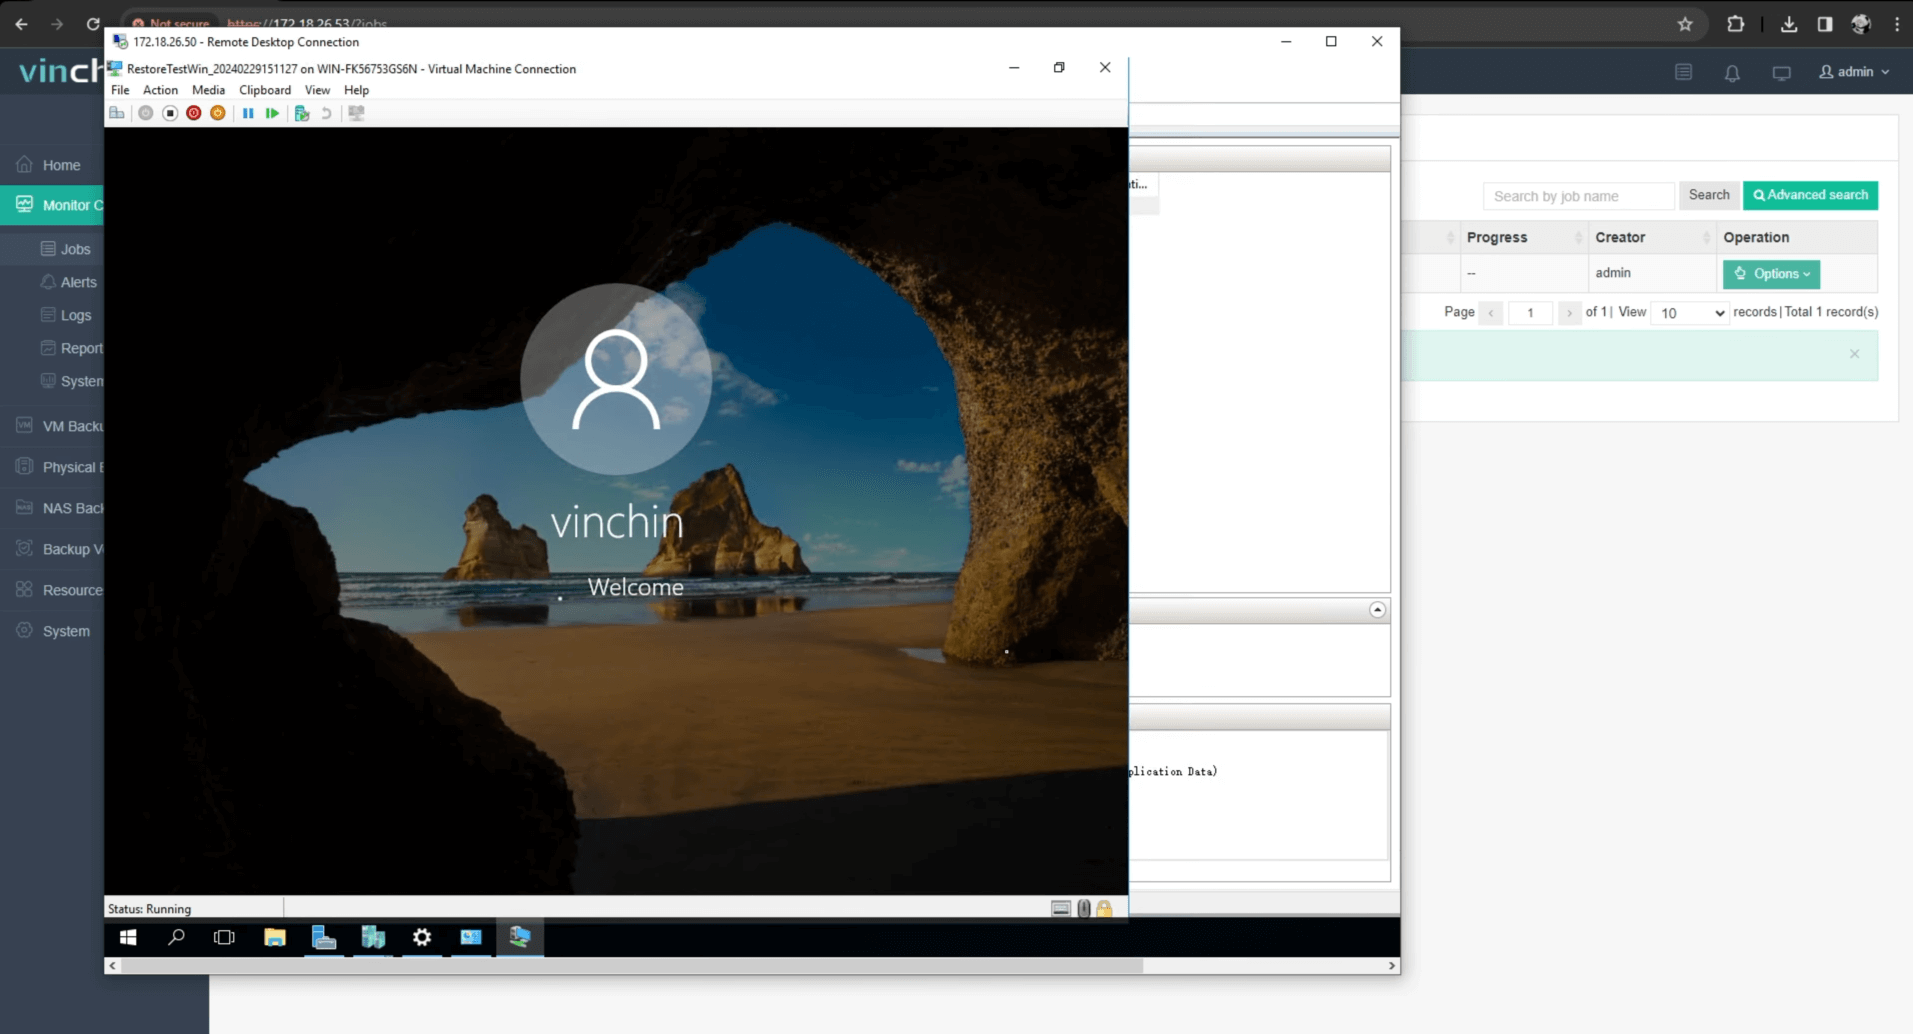The height and width of the screenshot is (1034, 1913).
Task: Turn off the VM with stop icon
Action: [x=170, y=113]
